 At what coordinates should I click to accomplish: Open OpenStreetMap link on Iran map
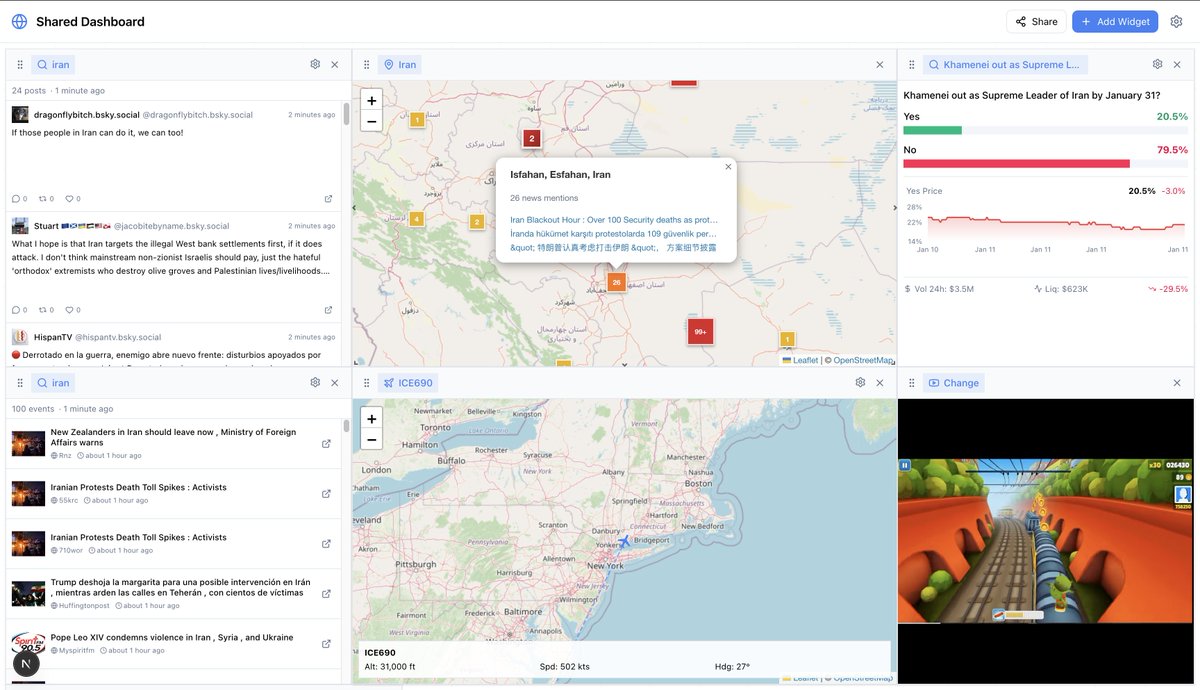pos(863,360)
